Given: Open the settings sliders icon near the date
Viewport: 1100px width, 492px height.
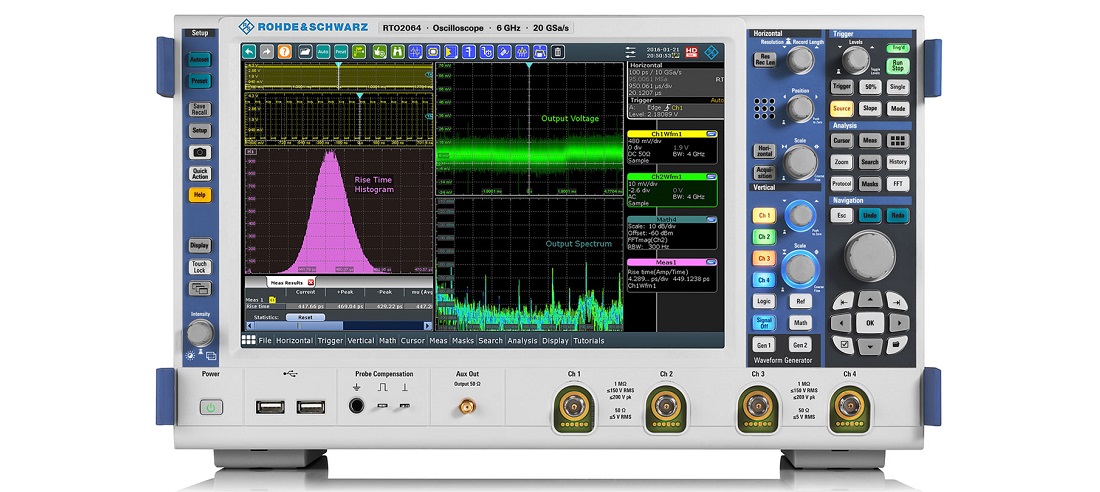Looking at the screenshot, I should click(x=631, y=52).
